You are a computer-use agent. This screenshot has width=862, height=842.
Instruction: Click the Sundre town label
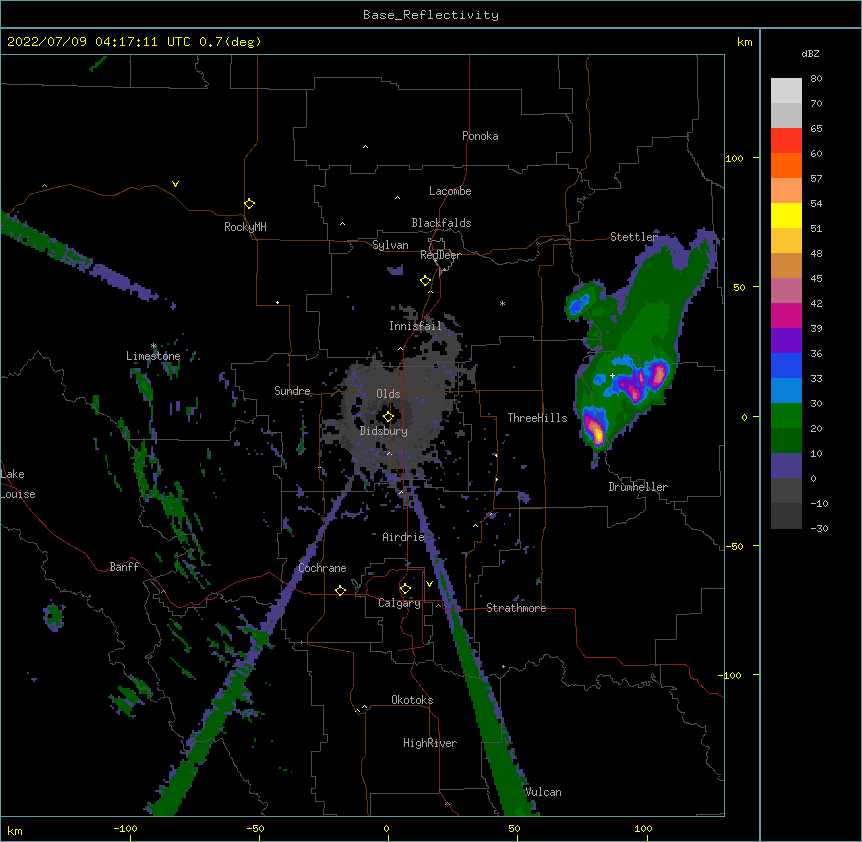click(x=292, y=391)
